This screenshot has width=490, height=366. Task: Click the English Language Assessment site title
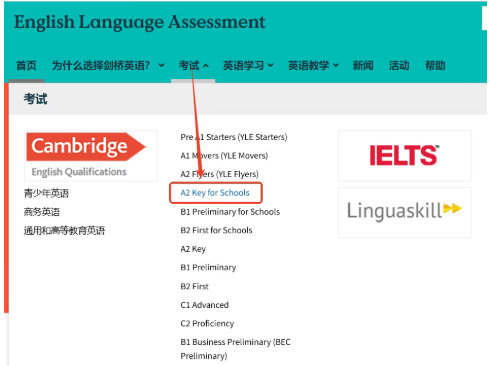140,22
